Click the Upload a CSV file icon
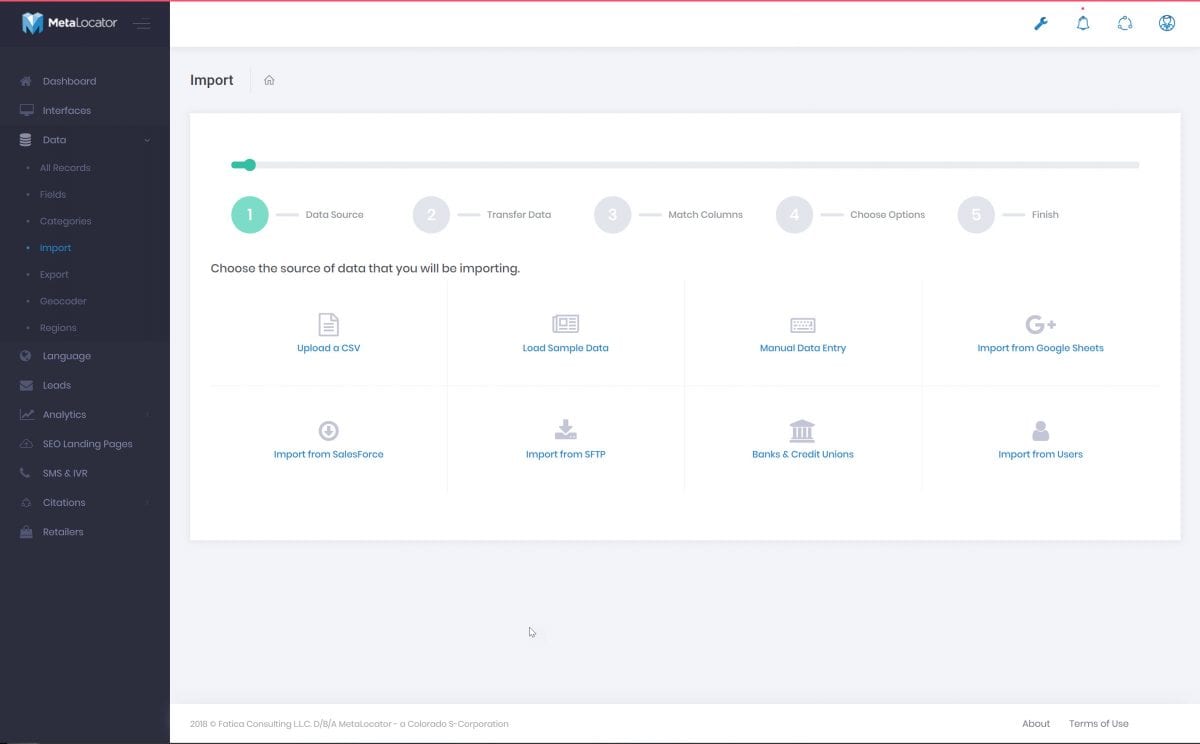This screenshot has width=1200, height=744. pos(328,324)
